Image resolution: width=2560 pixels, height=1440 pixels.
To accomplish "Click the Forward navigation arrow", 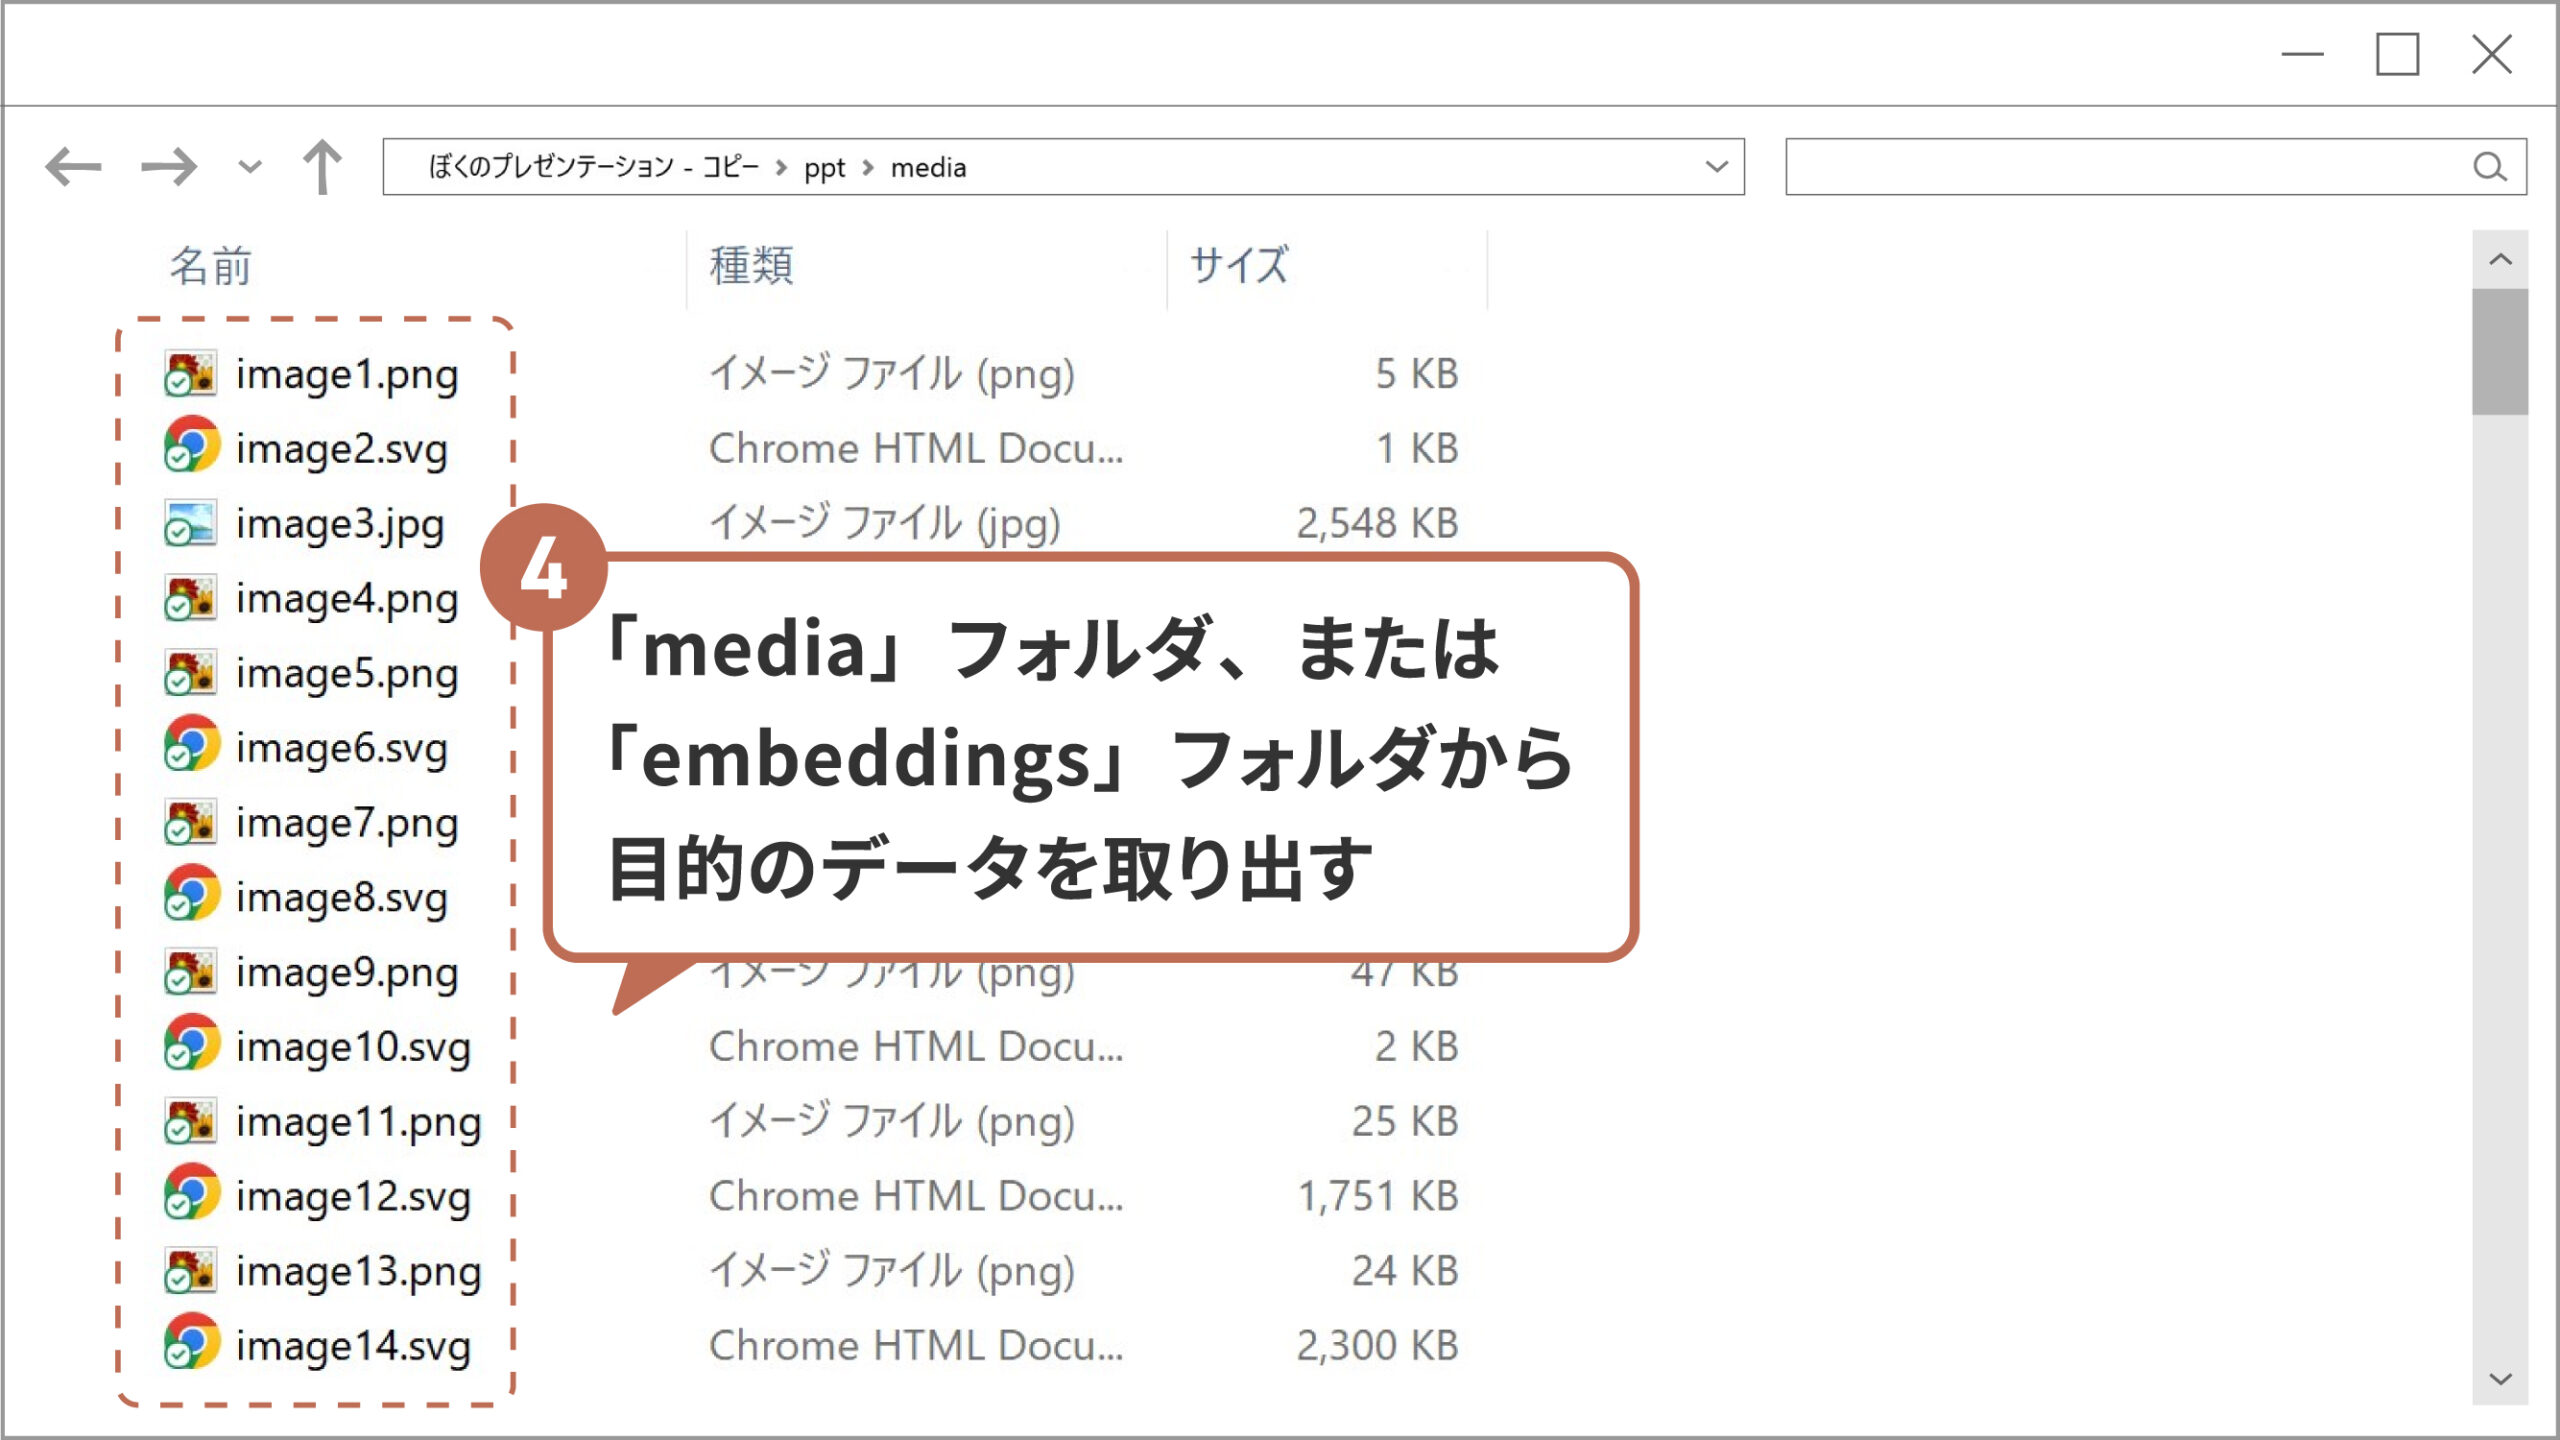I will click(168, 167).
